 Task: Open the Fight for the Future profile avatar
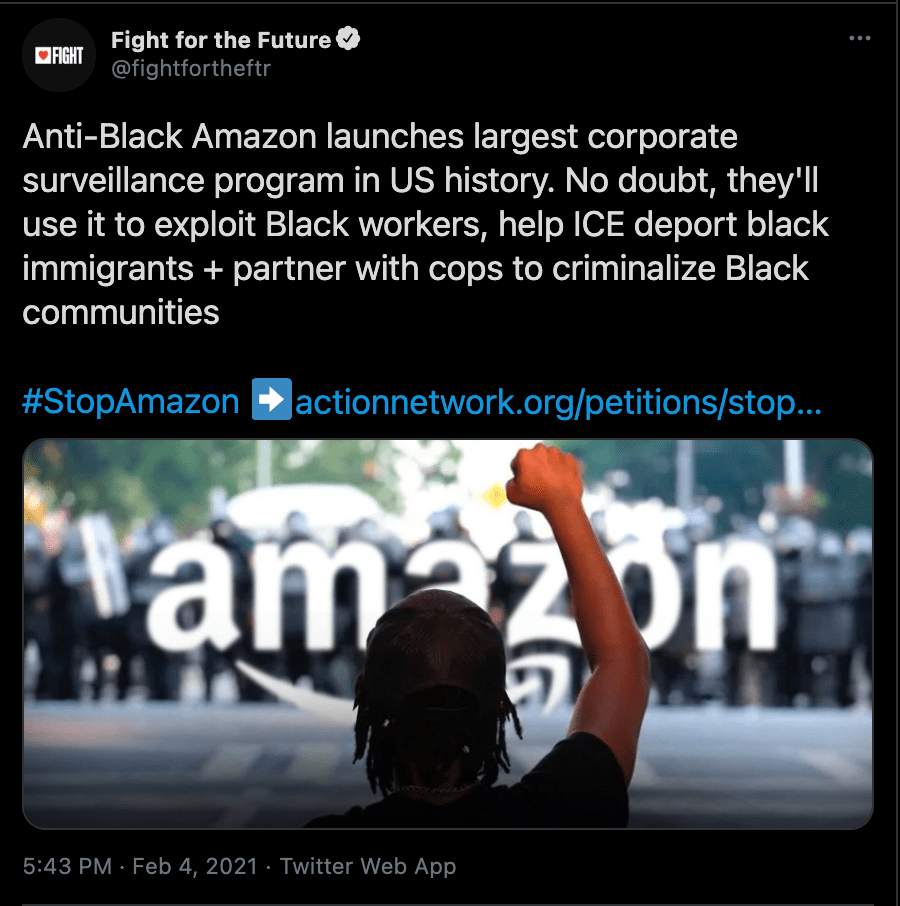(x=59, y=55)
